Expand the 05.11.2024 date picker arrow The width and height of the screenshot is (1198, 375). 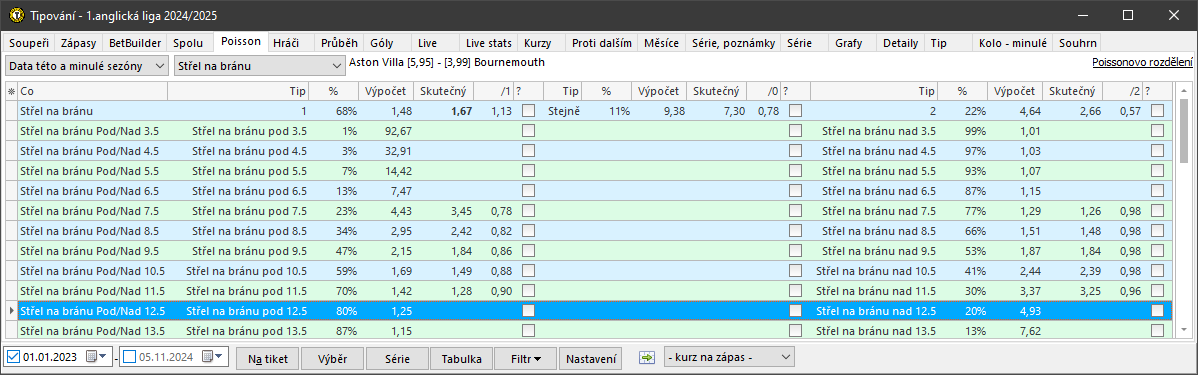(219, 357)
